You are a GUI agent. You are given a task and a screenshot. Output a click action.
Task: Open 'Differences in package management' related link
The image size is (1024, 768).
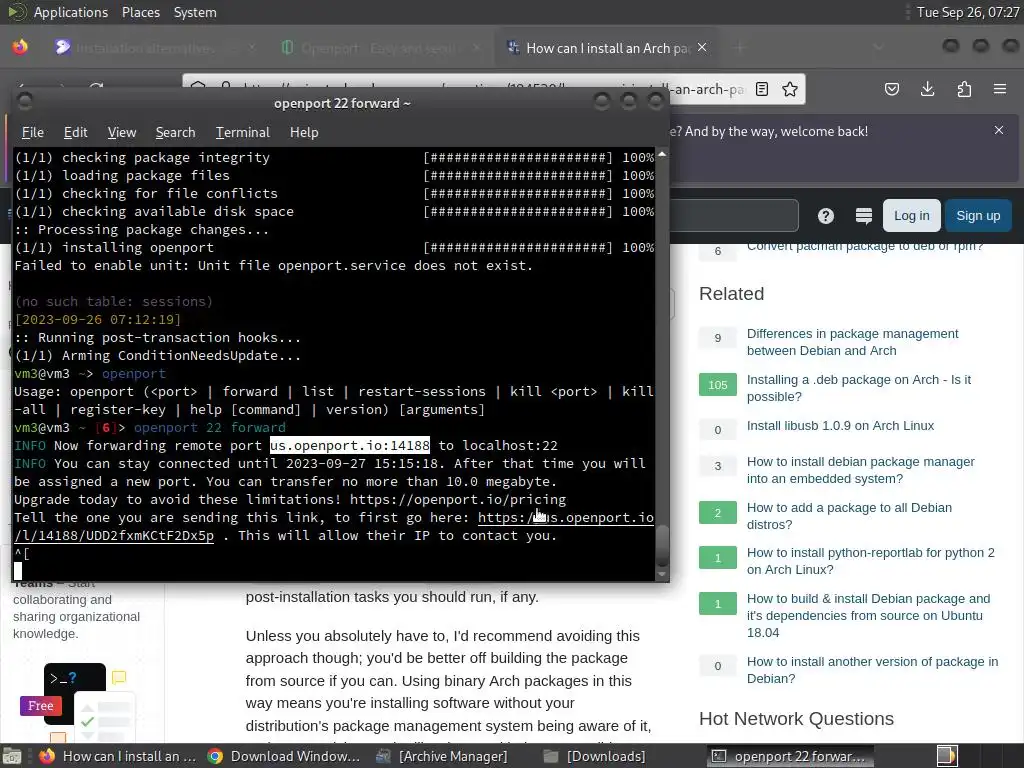pos(852,342)
